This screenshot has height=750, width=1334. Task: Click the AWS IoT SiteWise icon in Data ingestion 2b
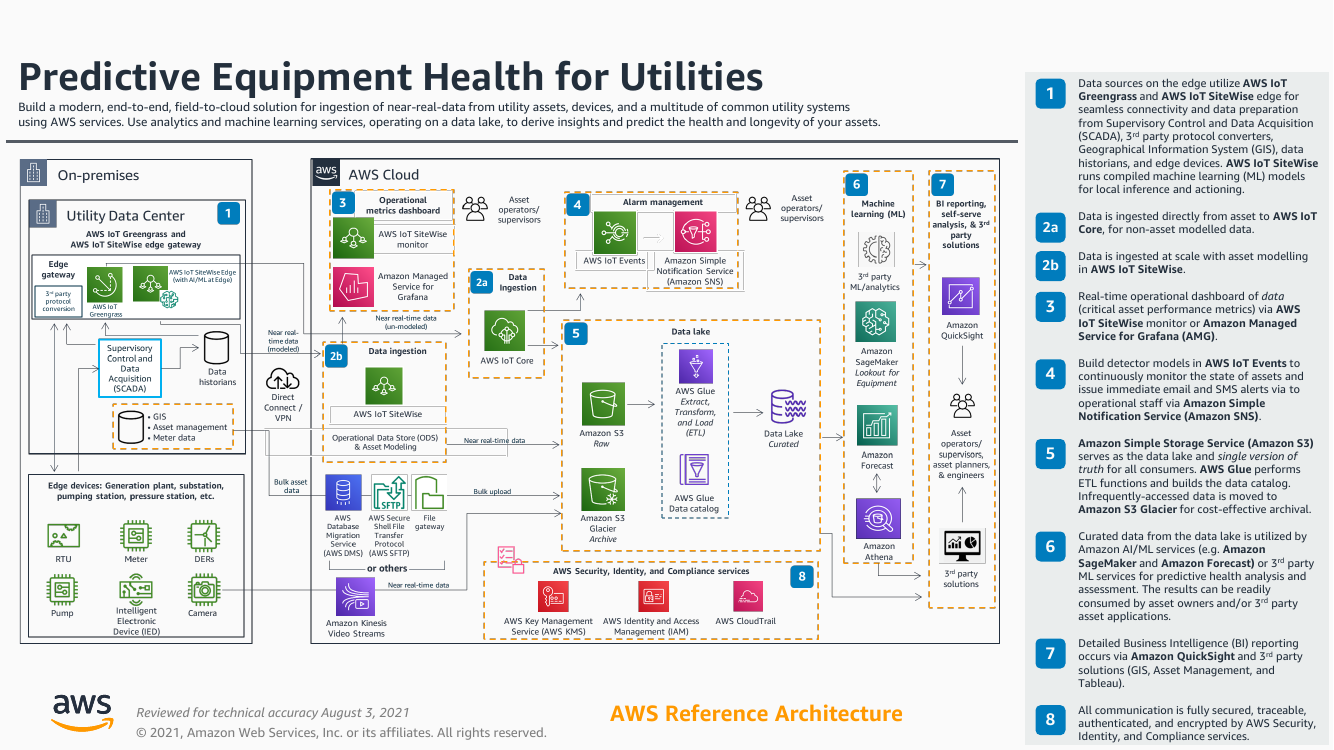[385, 384]
